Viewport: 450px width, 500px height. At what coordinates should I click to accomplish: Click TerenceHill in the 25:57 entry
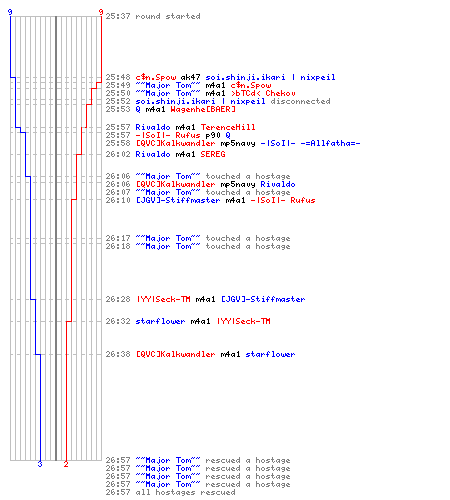coord(228,127)
